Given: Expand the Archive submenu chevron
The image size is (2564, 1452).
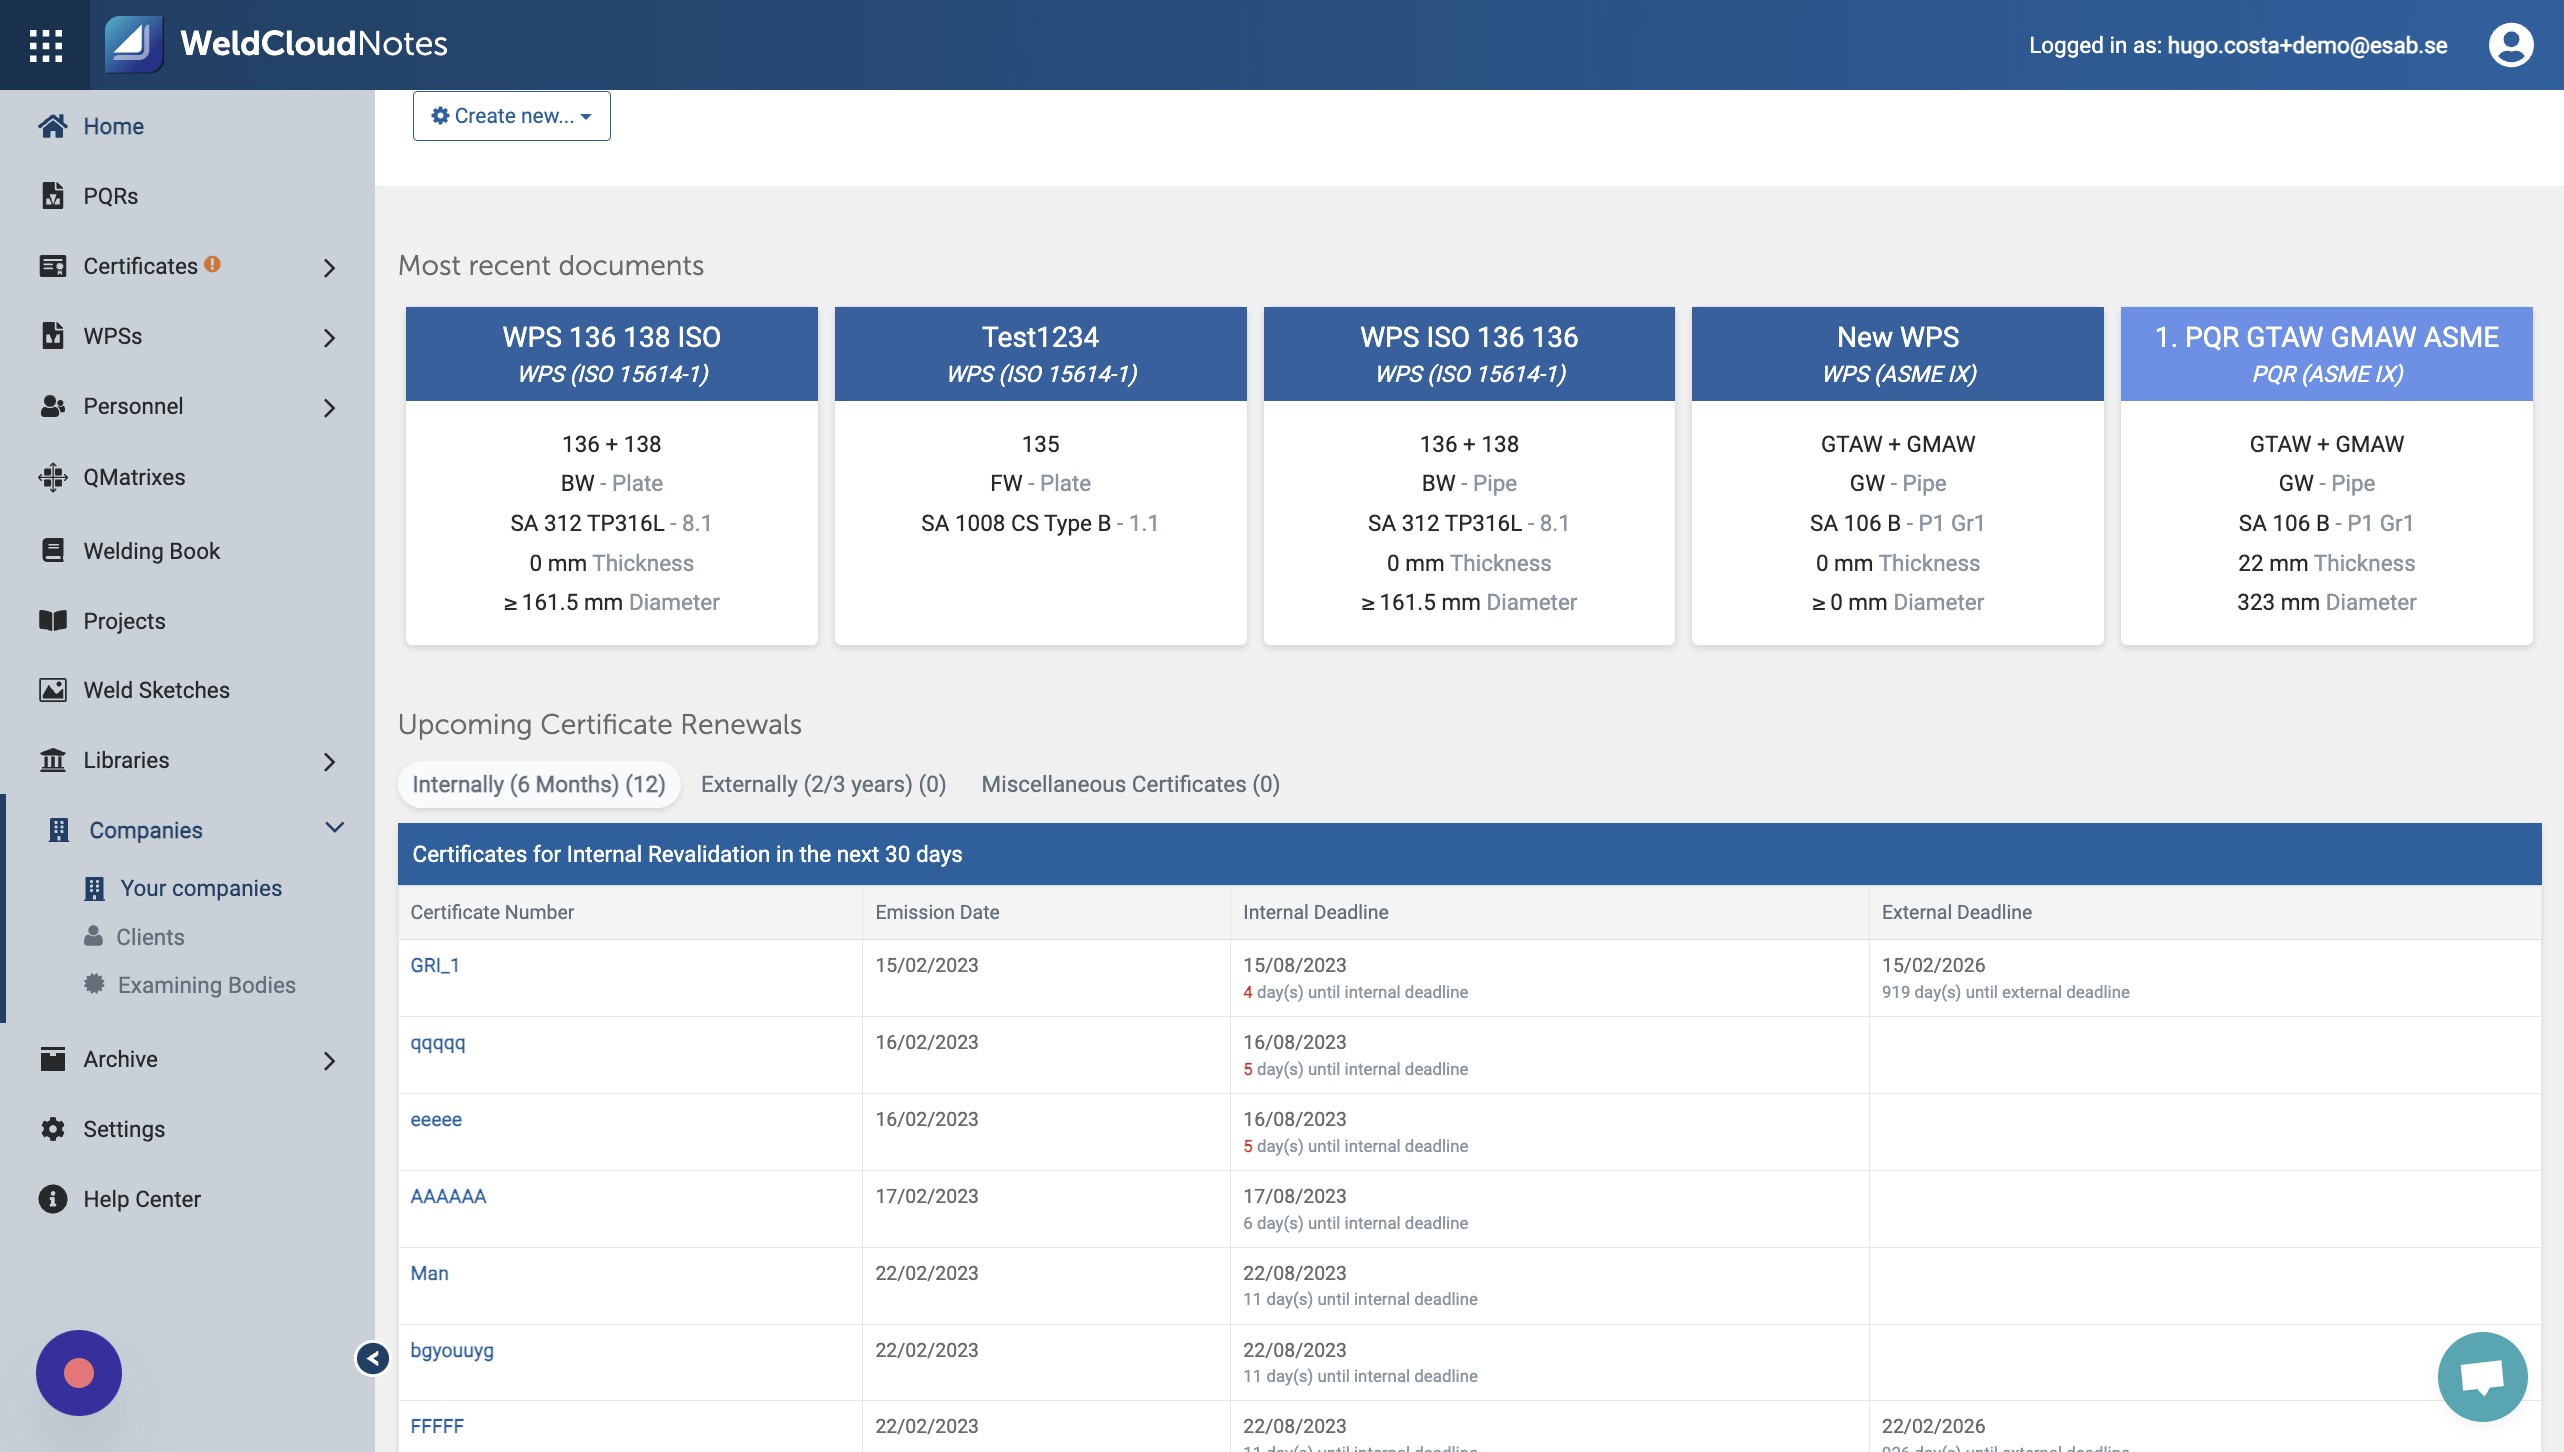Looking at the screenshot, I should point(330,1061).
